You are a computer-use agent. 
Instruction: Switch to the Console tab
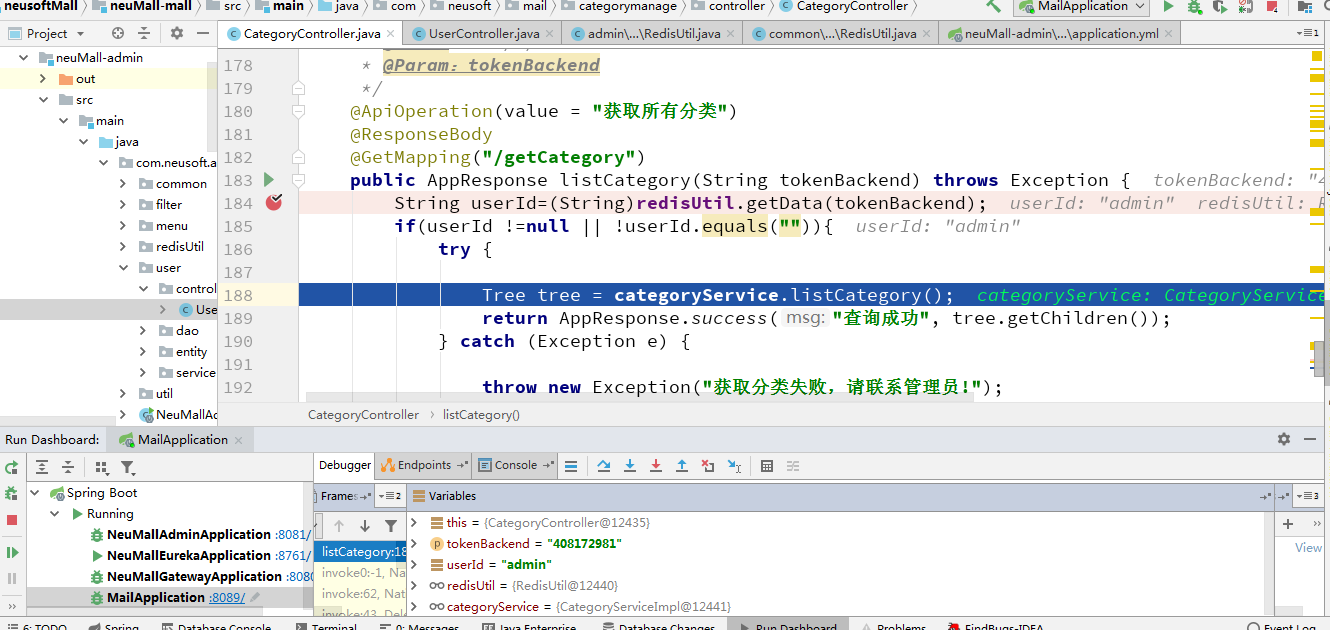click(x=515, y=465)
